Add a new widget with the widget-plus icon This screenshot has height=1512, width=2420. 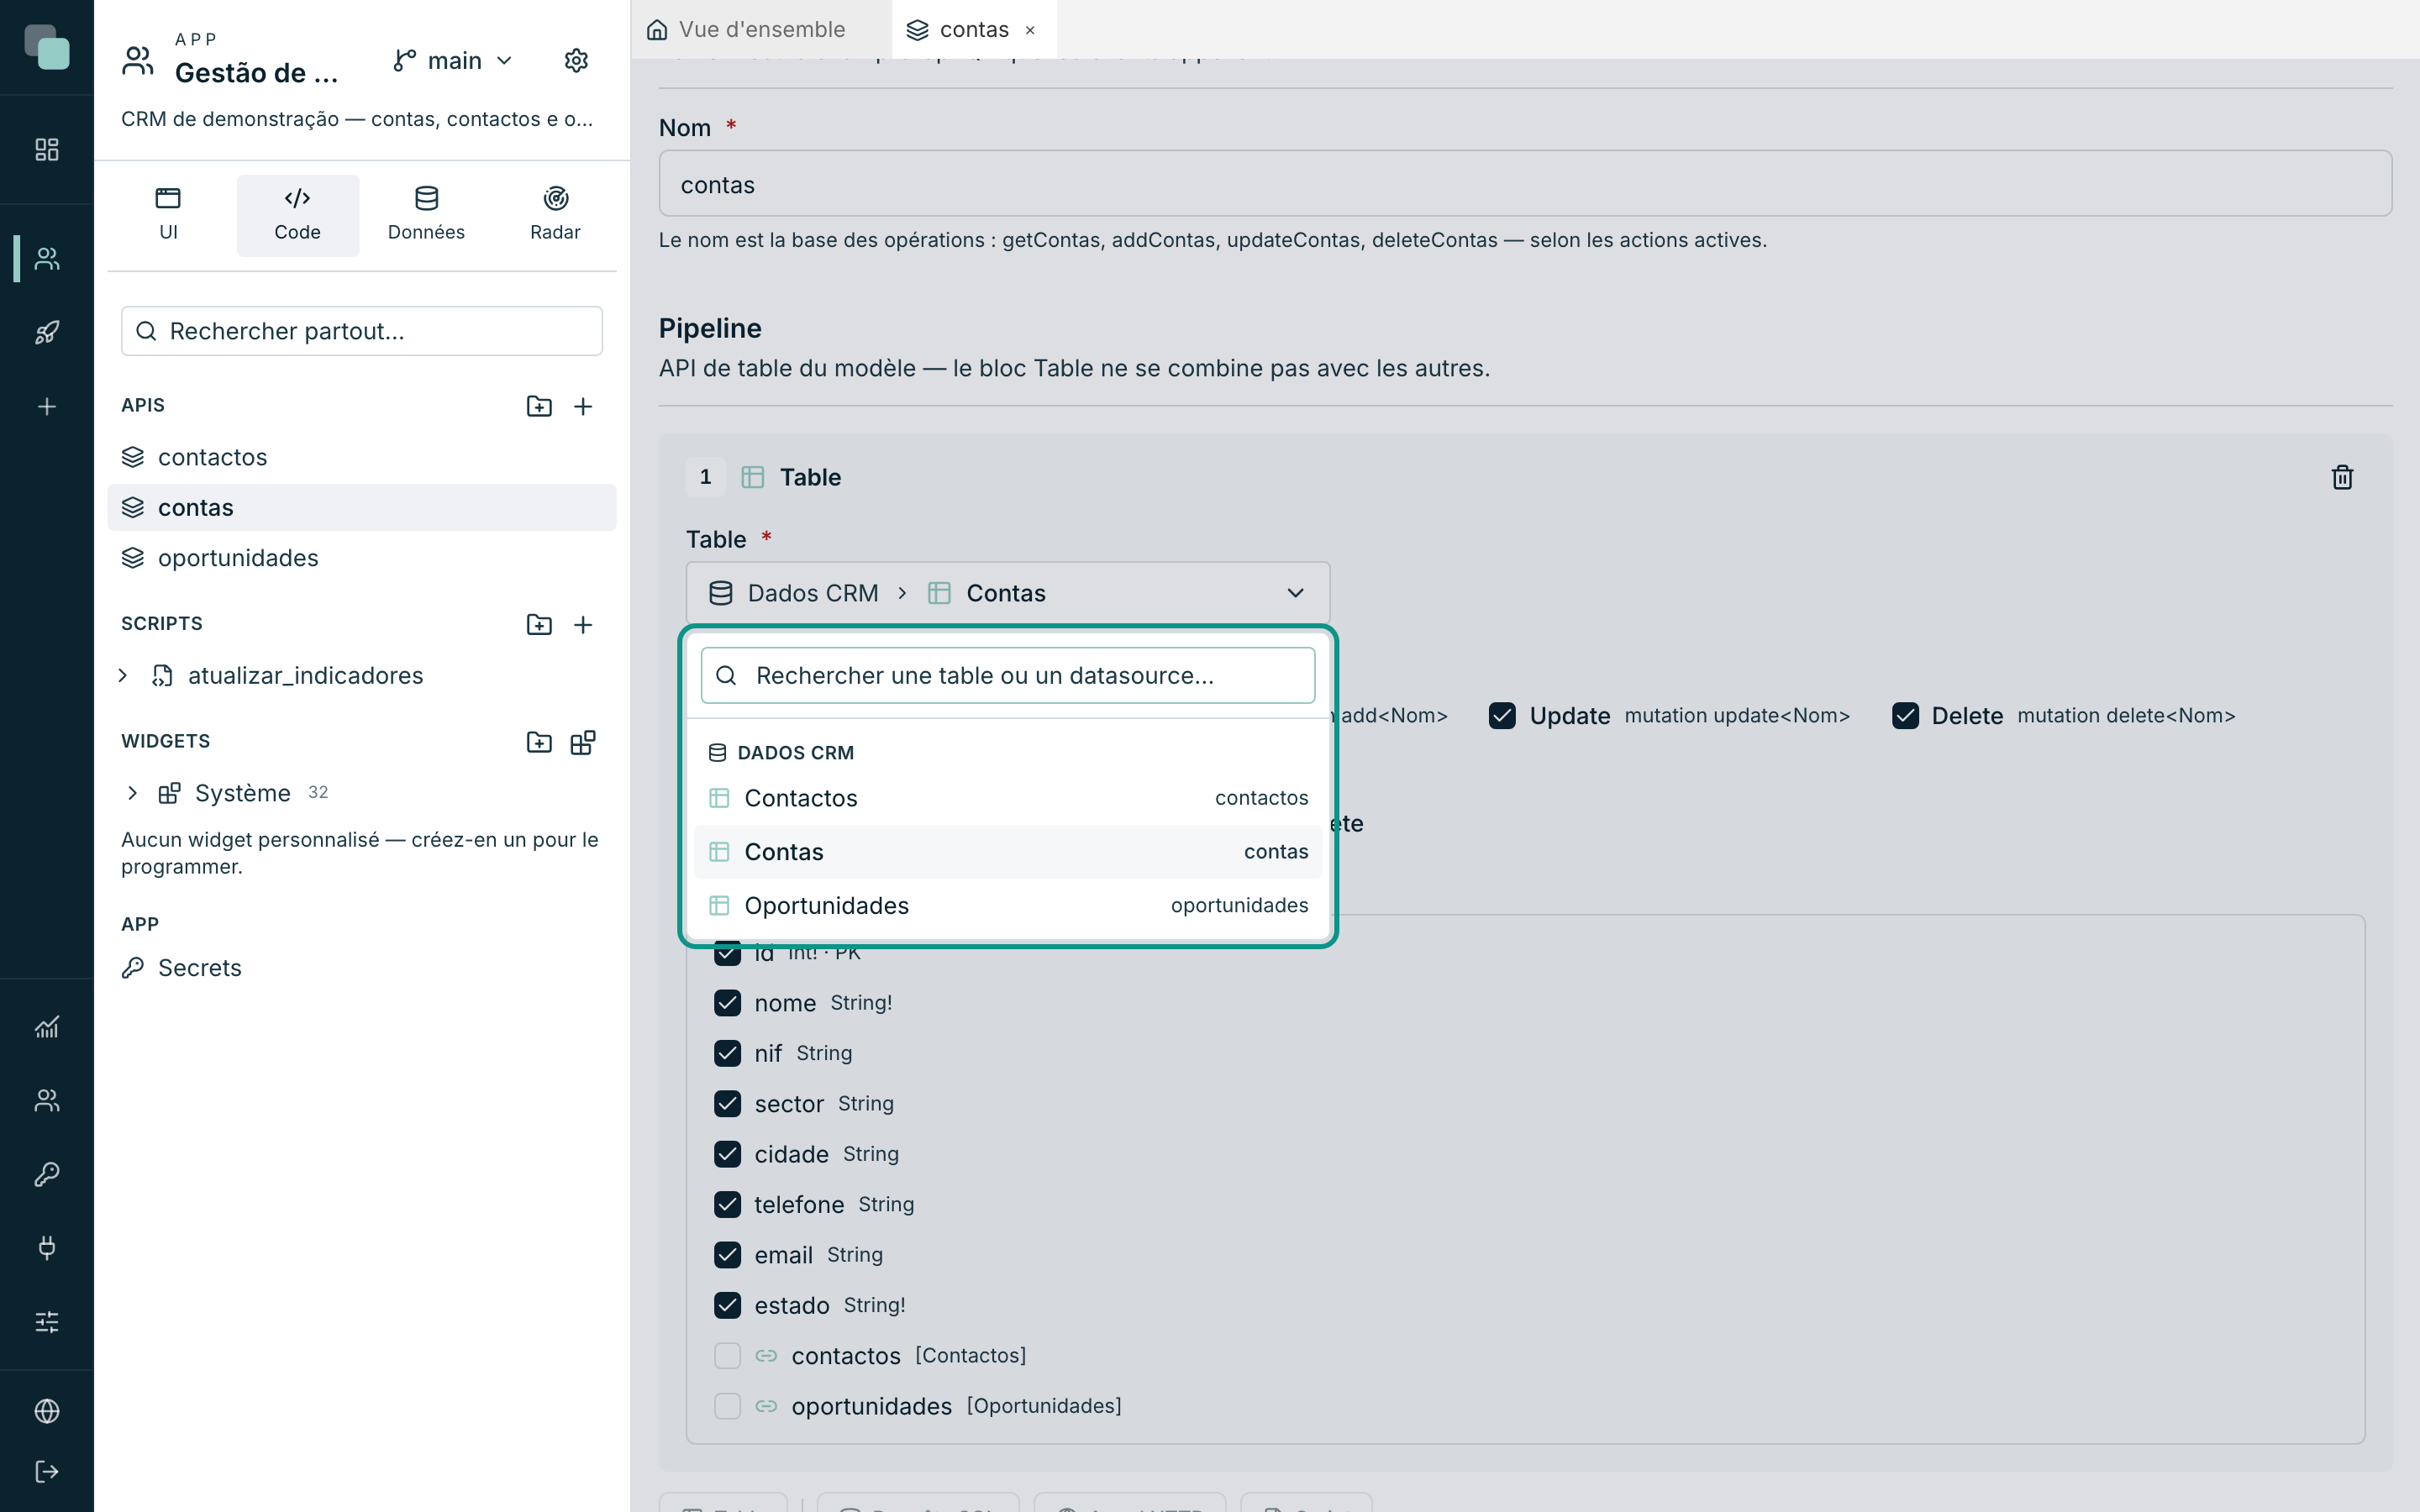[583, 742]
